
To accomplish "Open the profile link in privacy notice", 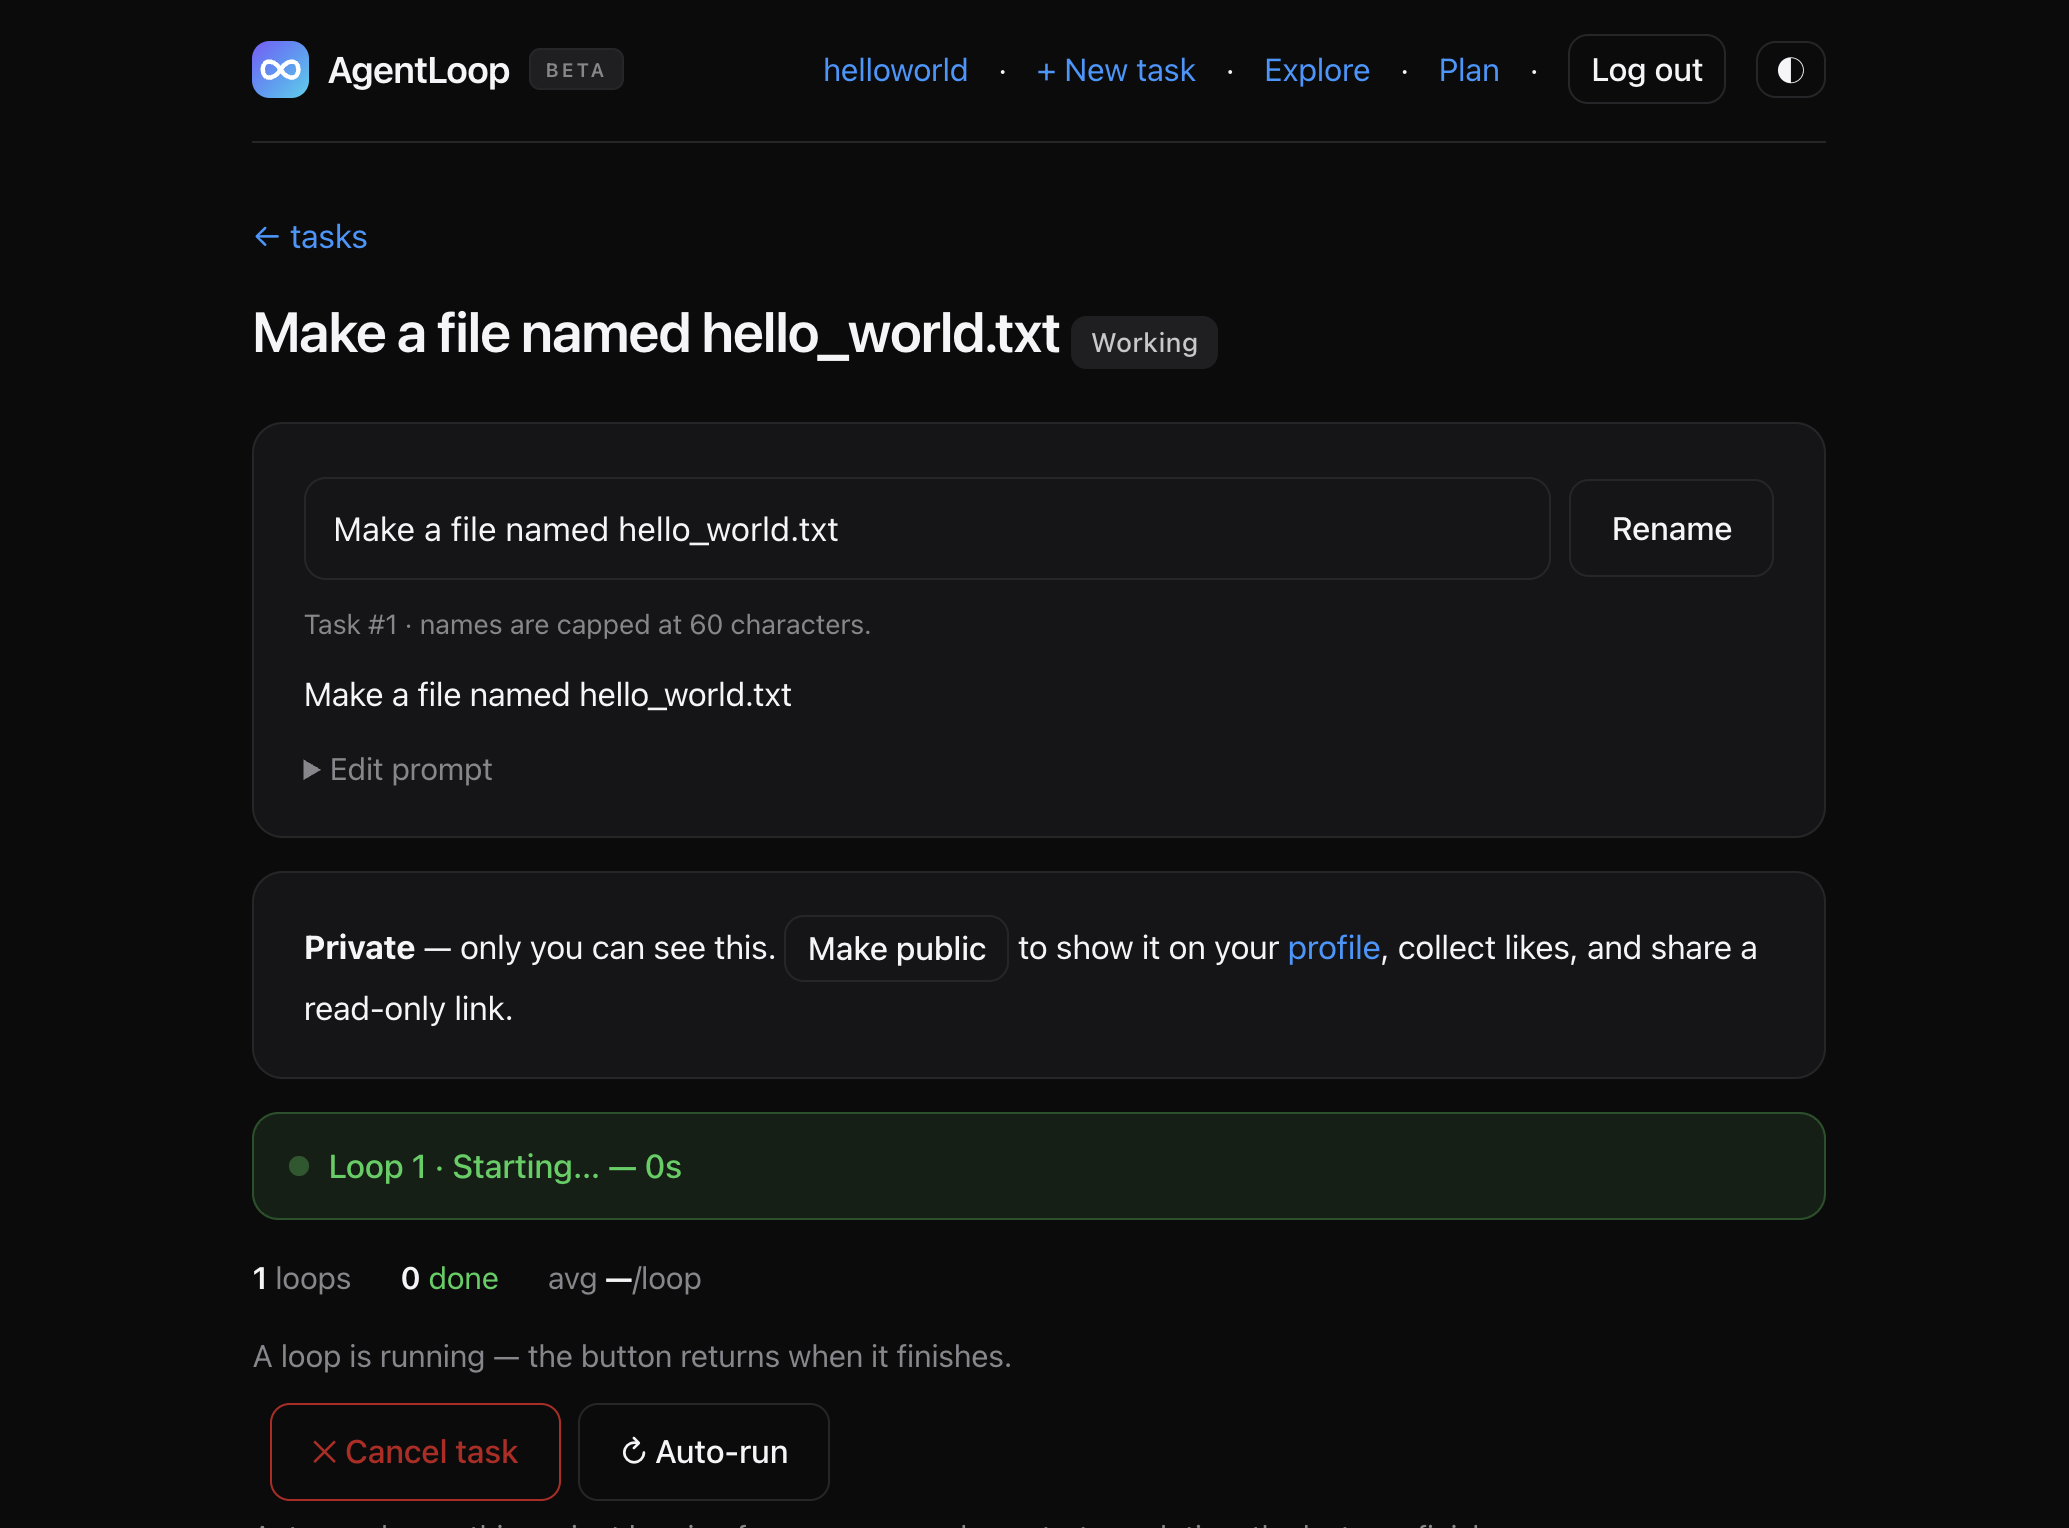I will [1333, 948].
